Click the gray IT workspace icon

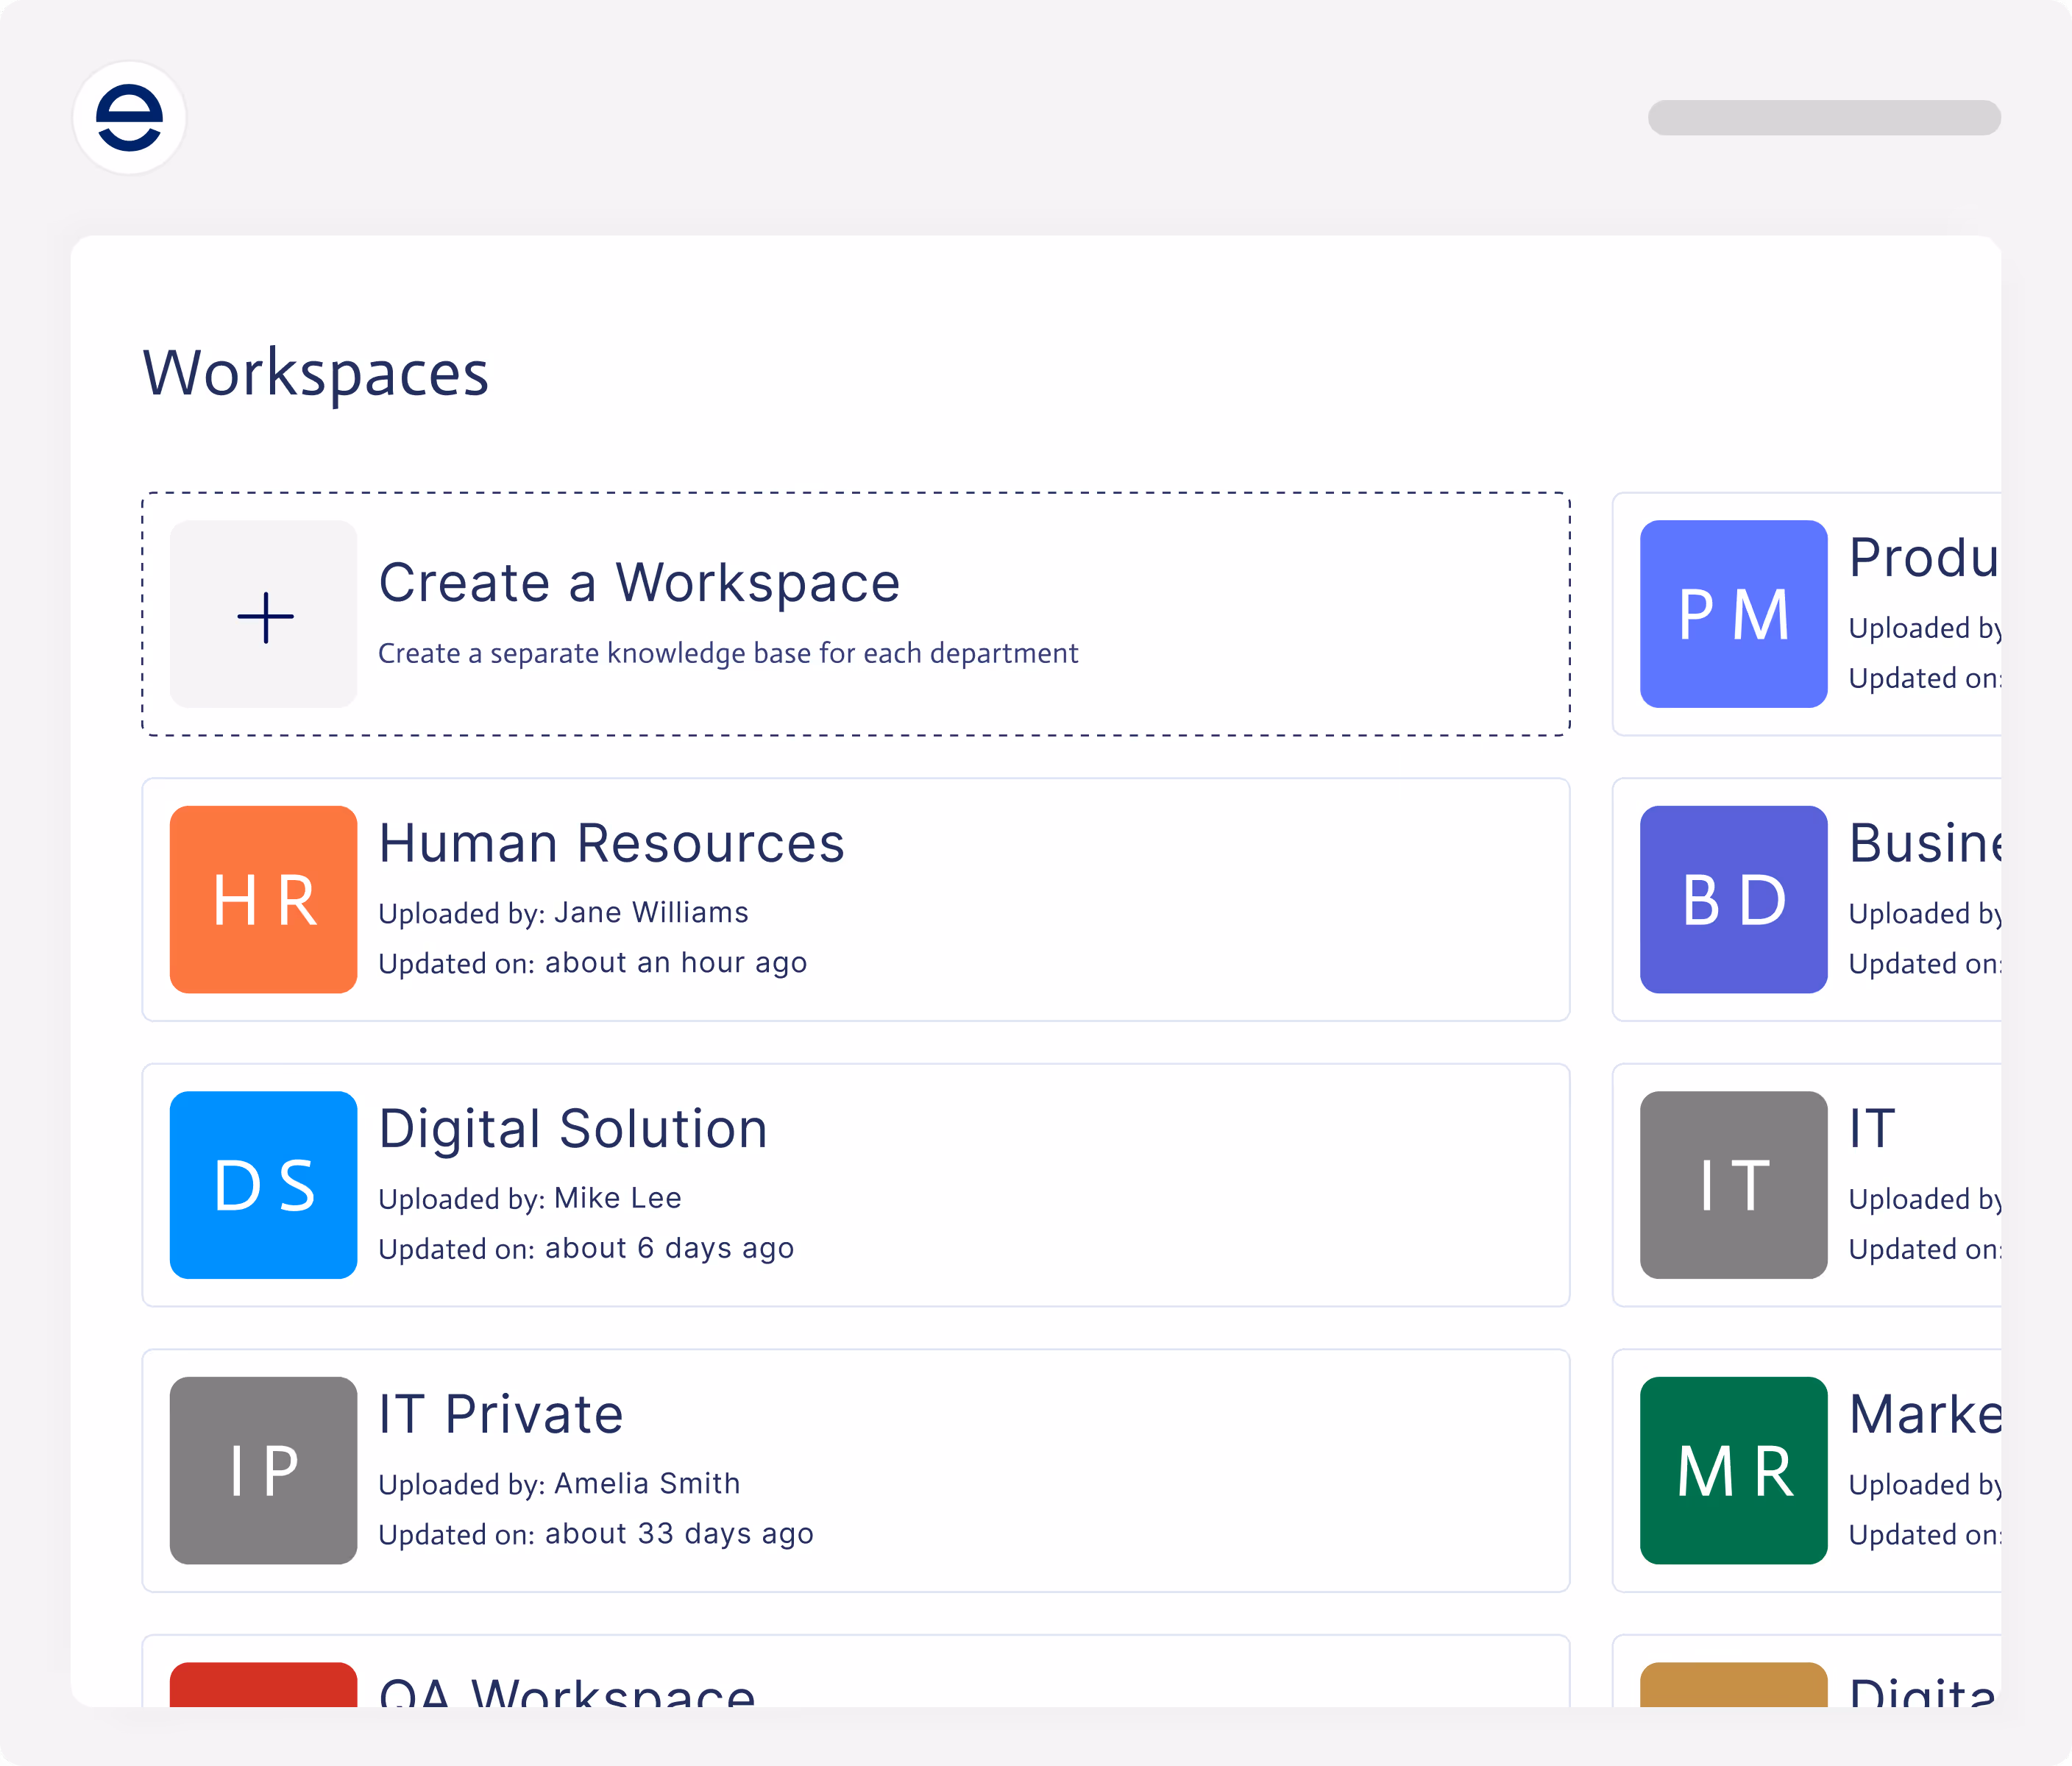point(1733,1185)
